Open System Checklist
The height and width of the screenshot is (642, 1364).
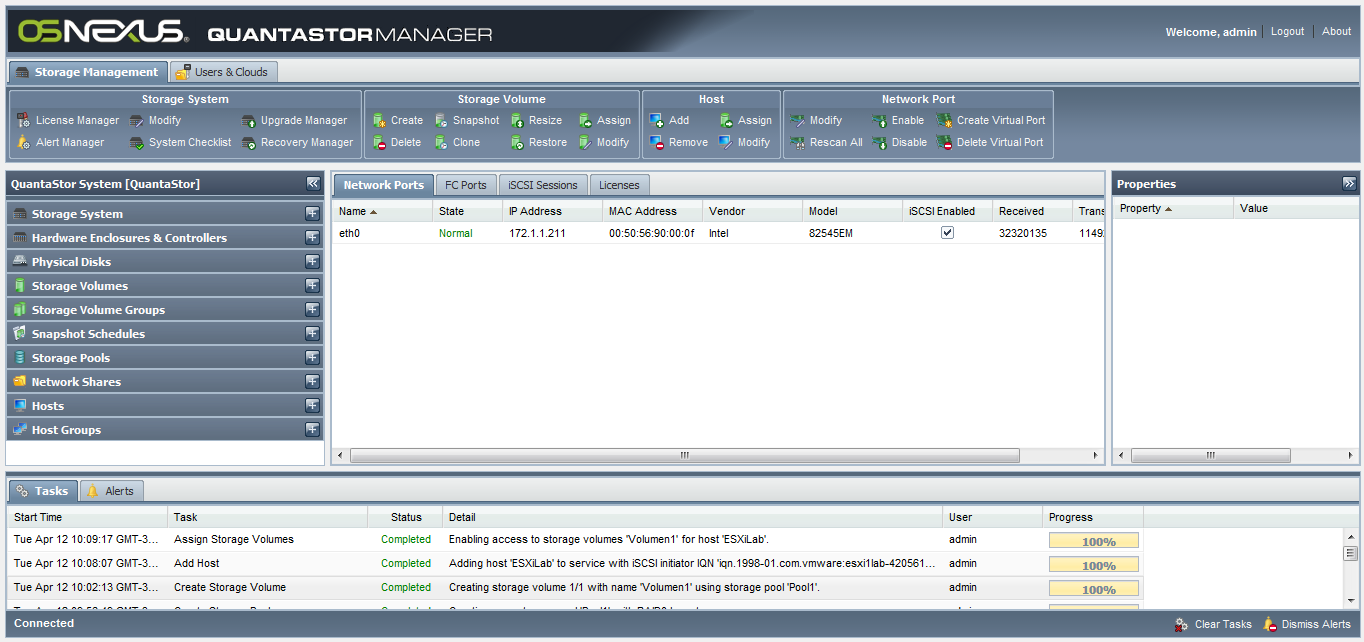tap(180, 142)
